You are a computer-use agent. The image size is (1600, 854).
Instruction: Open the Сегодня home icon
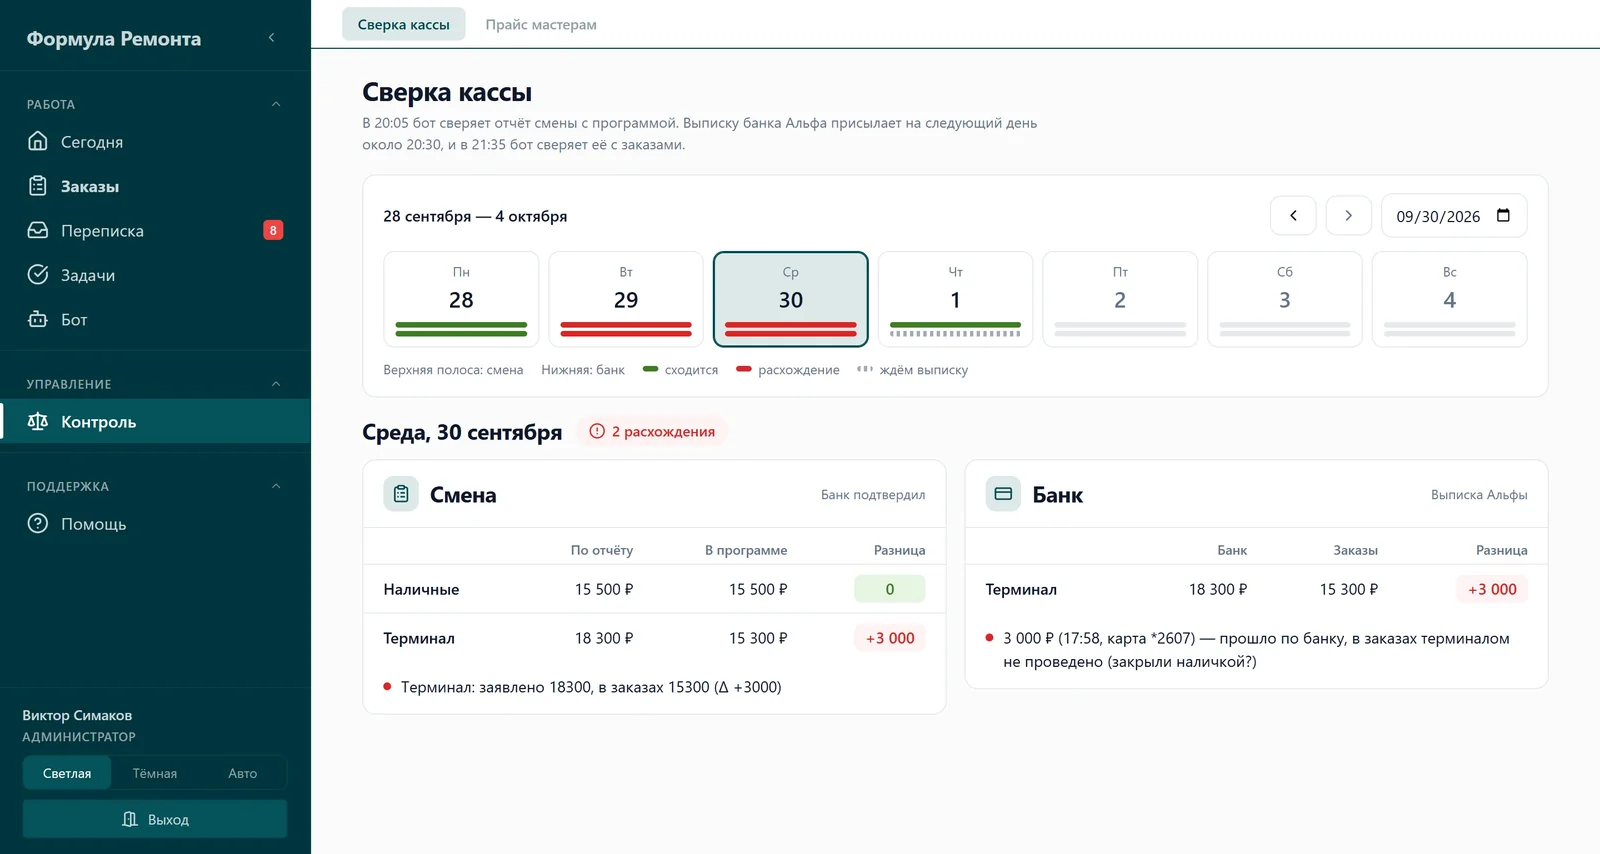(38, 141)
